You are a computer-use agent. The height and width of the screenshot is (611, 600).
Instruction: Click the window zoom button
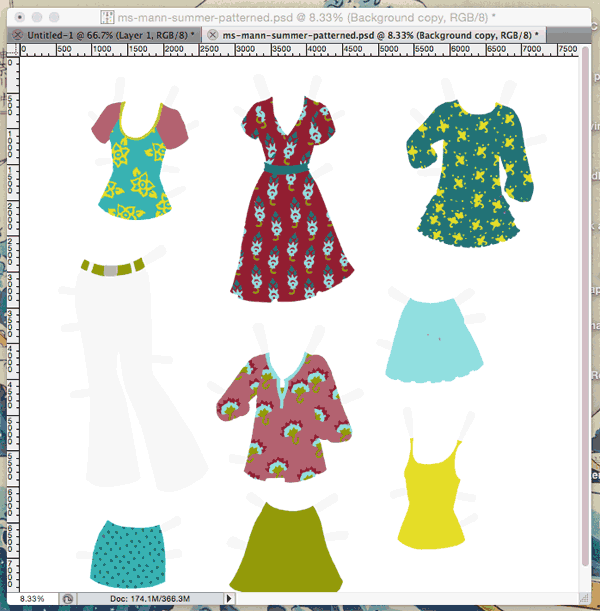coord(54,17)
